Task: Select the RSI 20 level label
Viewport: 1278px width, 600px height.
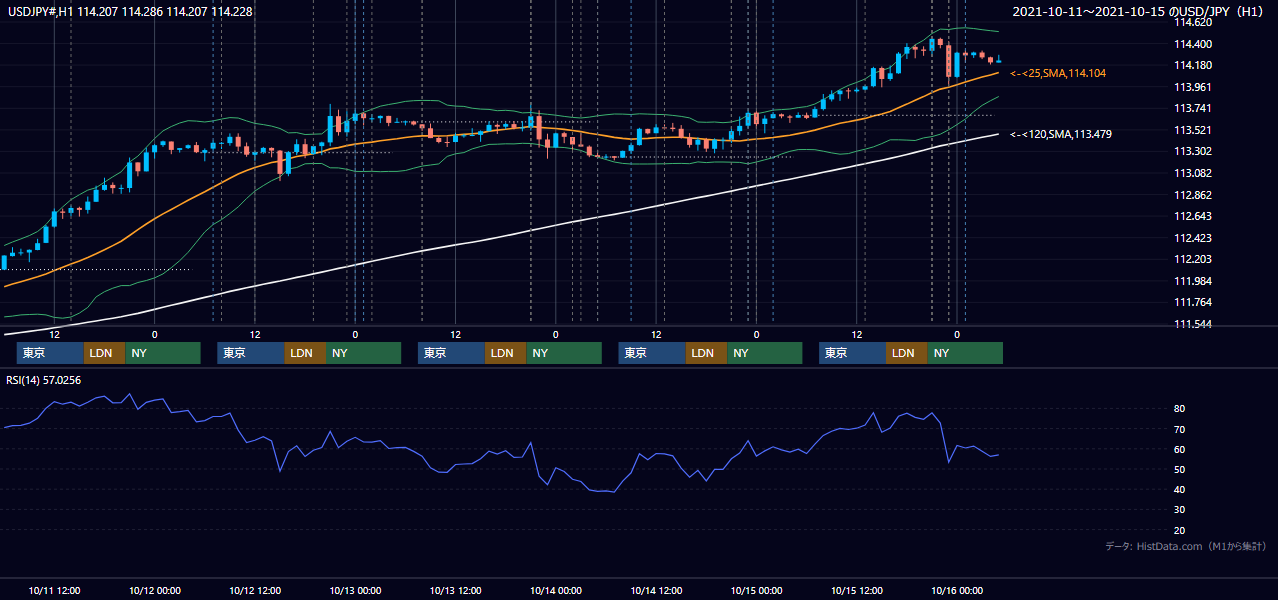Action: coord(1179,530)
